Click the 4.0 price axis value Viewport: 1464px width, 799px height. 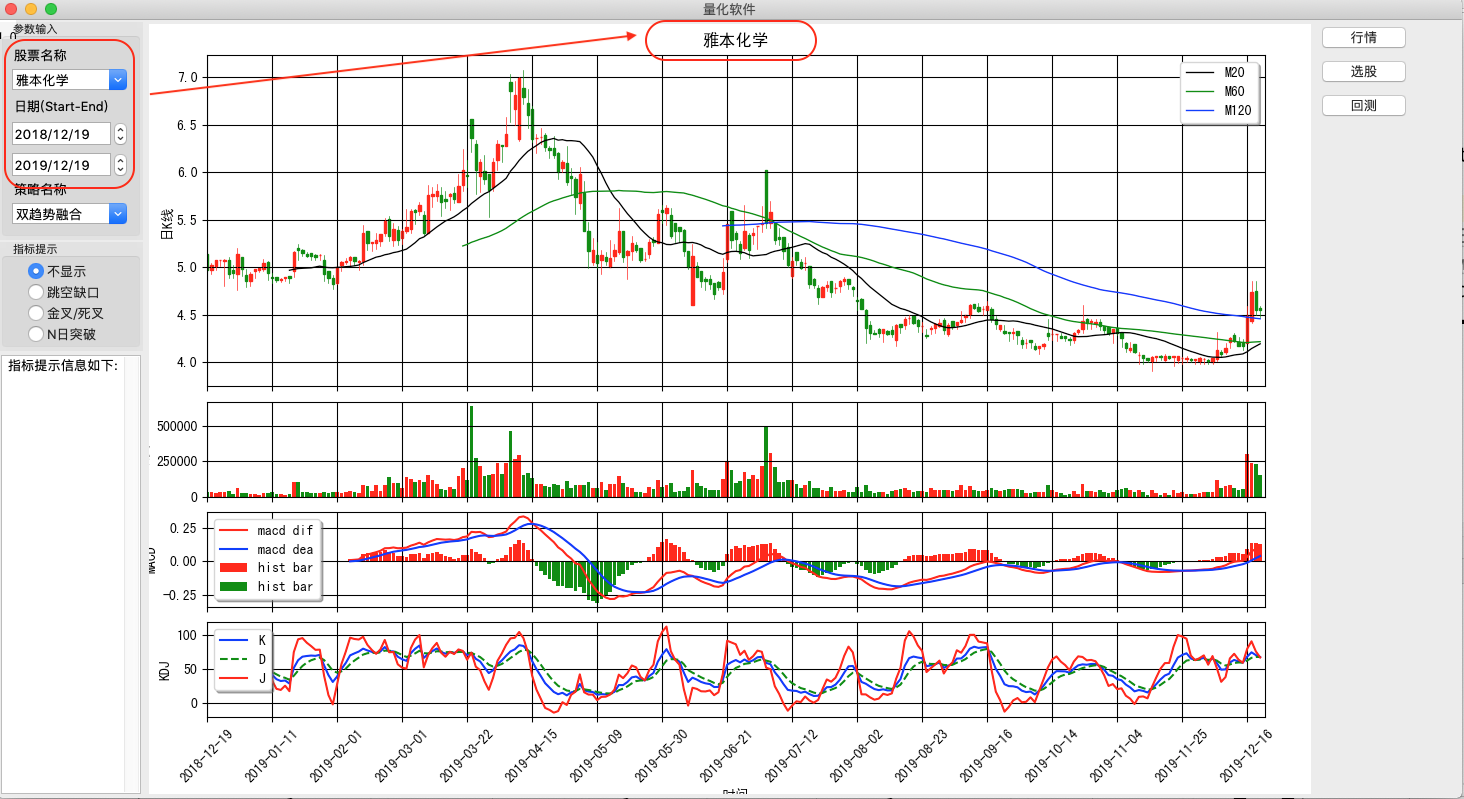point(187,362)
